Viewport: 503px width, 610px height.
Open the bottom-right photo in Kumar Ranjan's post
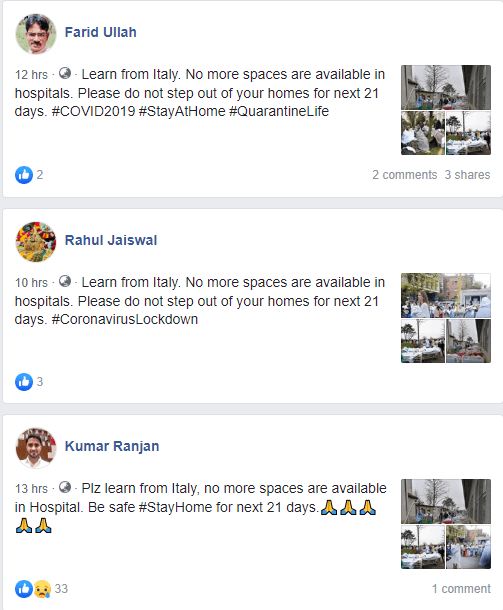click(x=468, y=547)
